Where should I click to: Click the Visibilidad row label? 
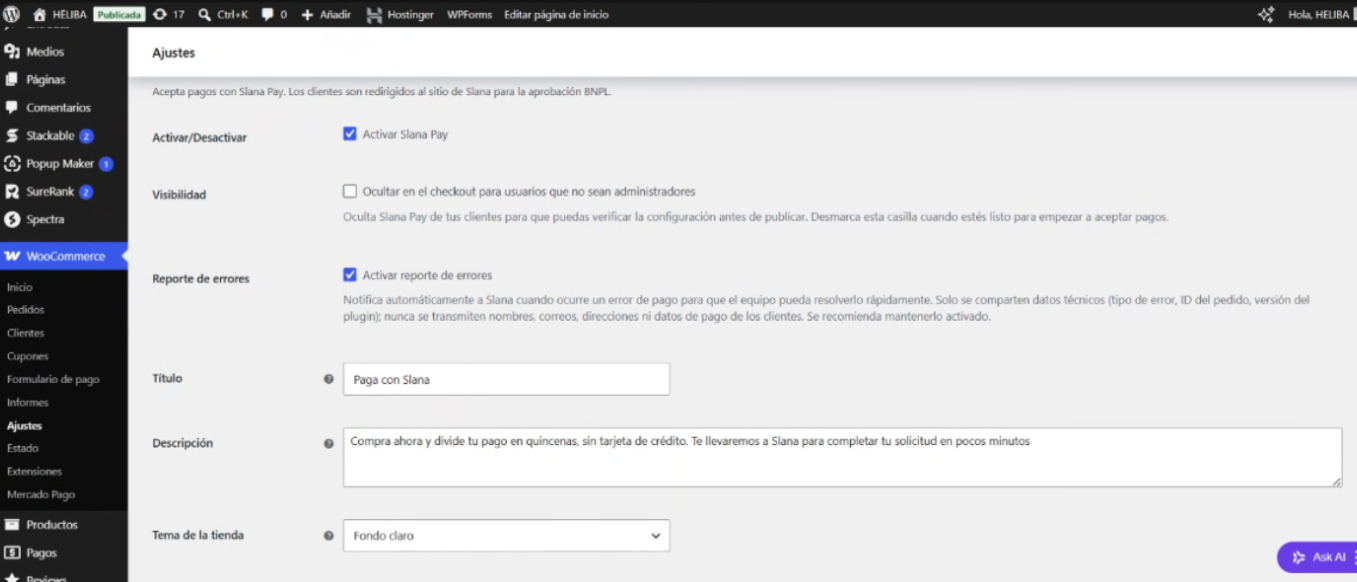pos(179,194)
